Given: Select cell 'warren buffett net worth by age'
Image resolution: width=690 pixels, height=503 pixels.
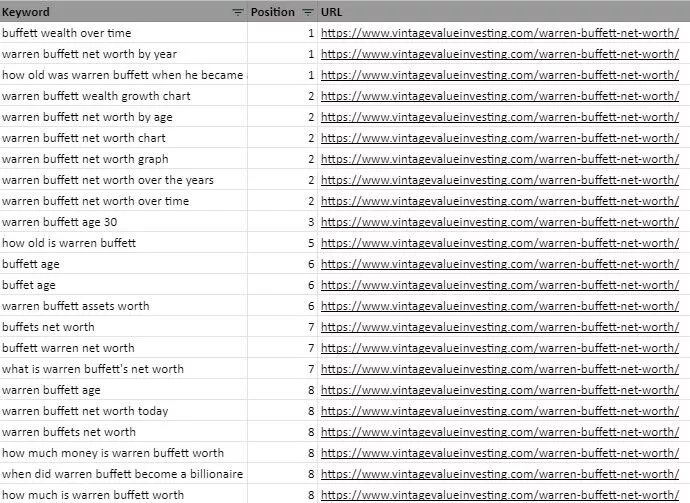Looking at the screenshot, I should coord(124,117).
